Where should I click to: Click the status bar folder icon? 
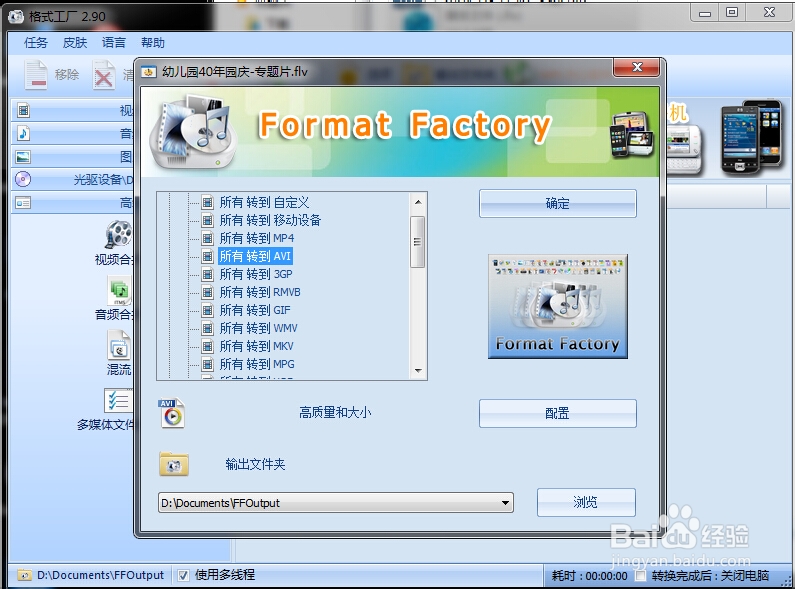[x=24, y=575]
